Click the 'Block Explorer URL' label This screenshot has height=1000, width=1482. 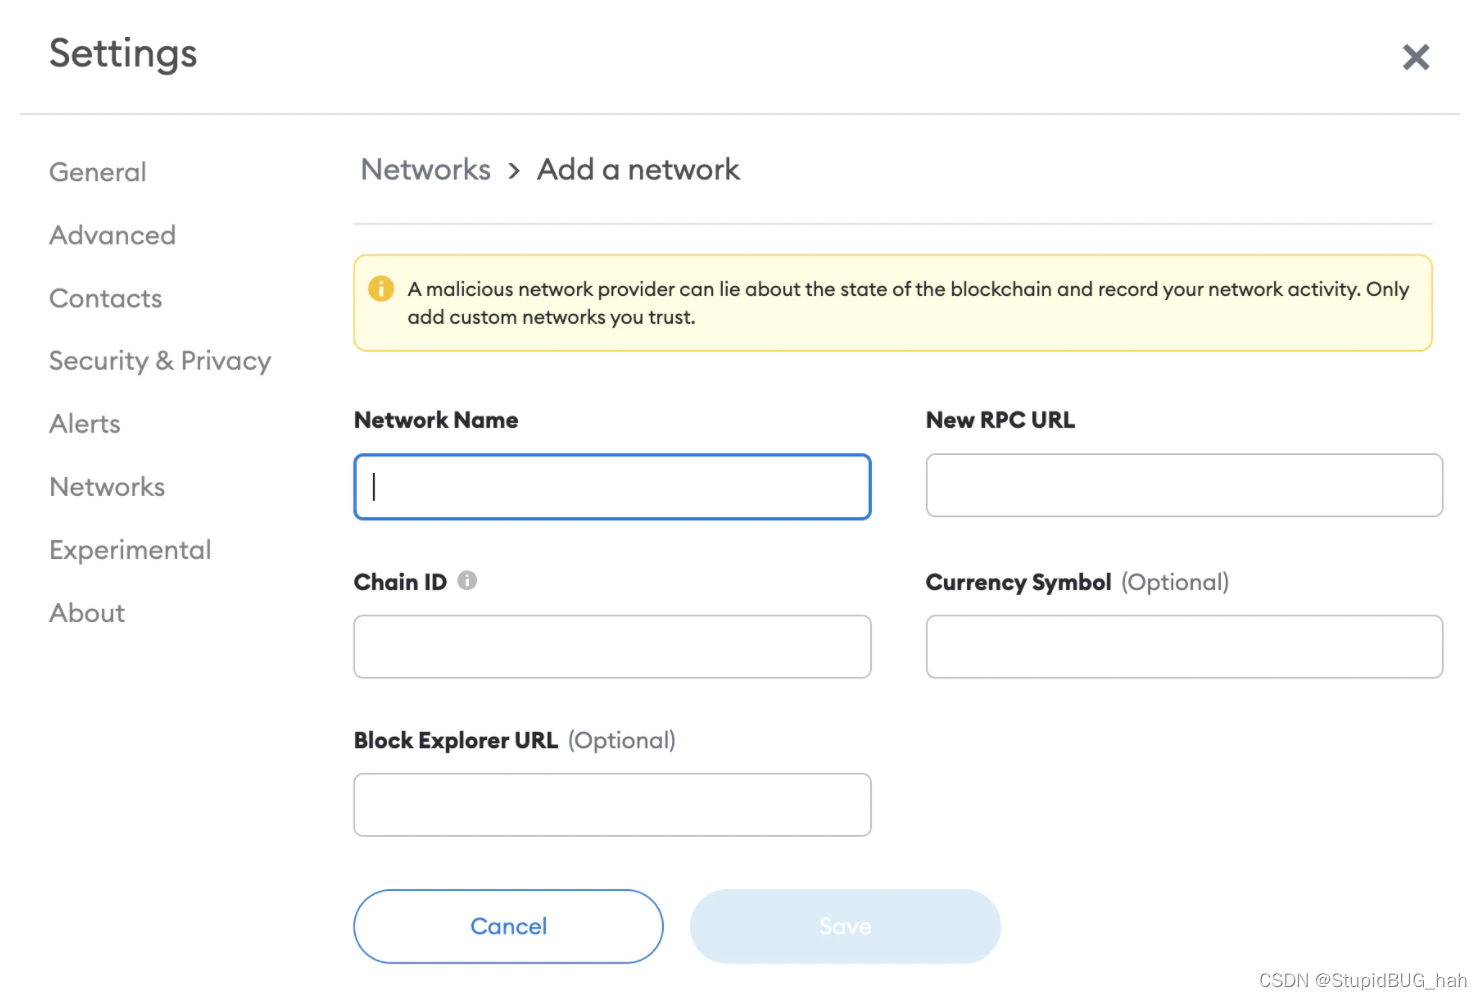coord(456,740)
